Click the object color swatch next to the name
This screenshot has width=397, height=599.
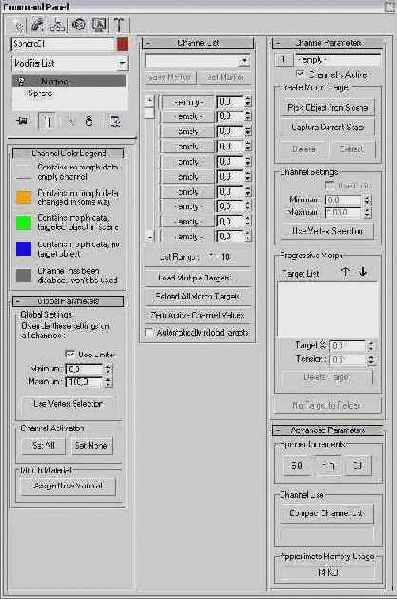pos(122,44)
